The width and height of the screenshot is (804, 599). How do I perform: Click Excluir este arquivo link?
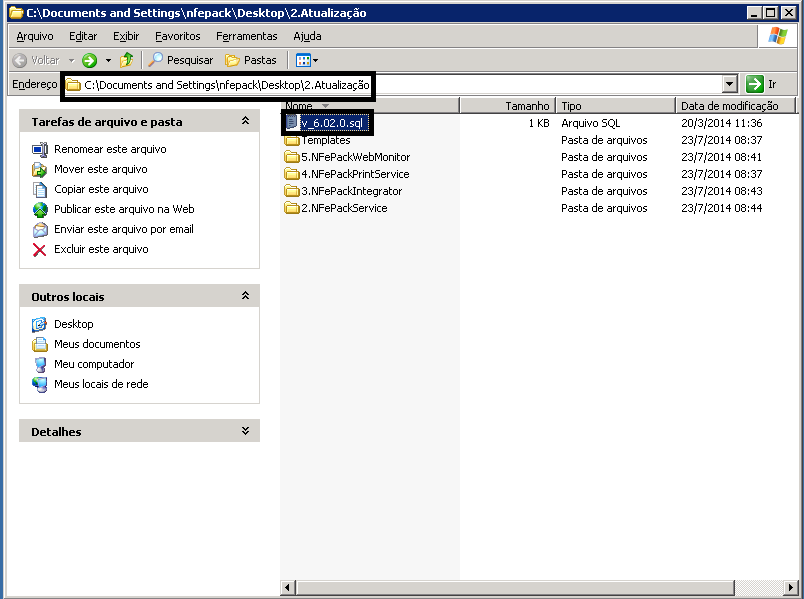(101, 249)
